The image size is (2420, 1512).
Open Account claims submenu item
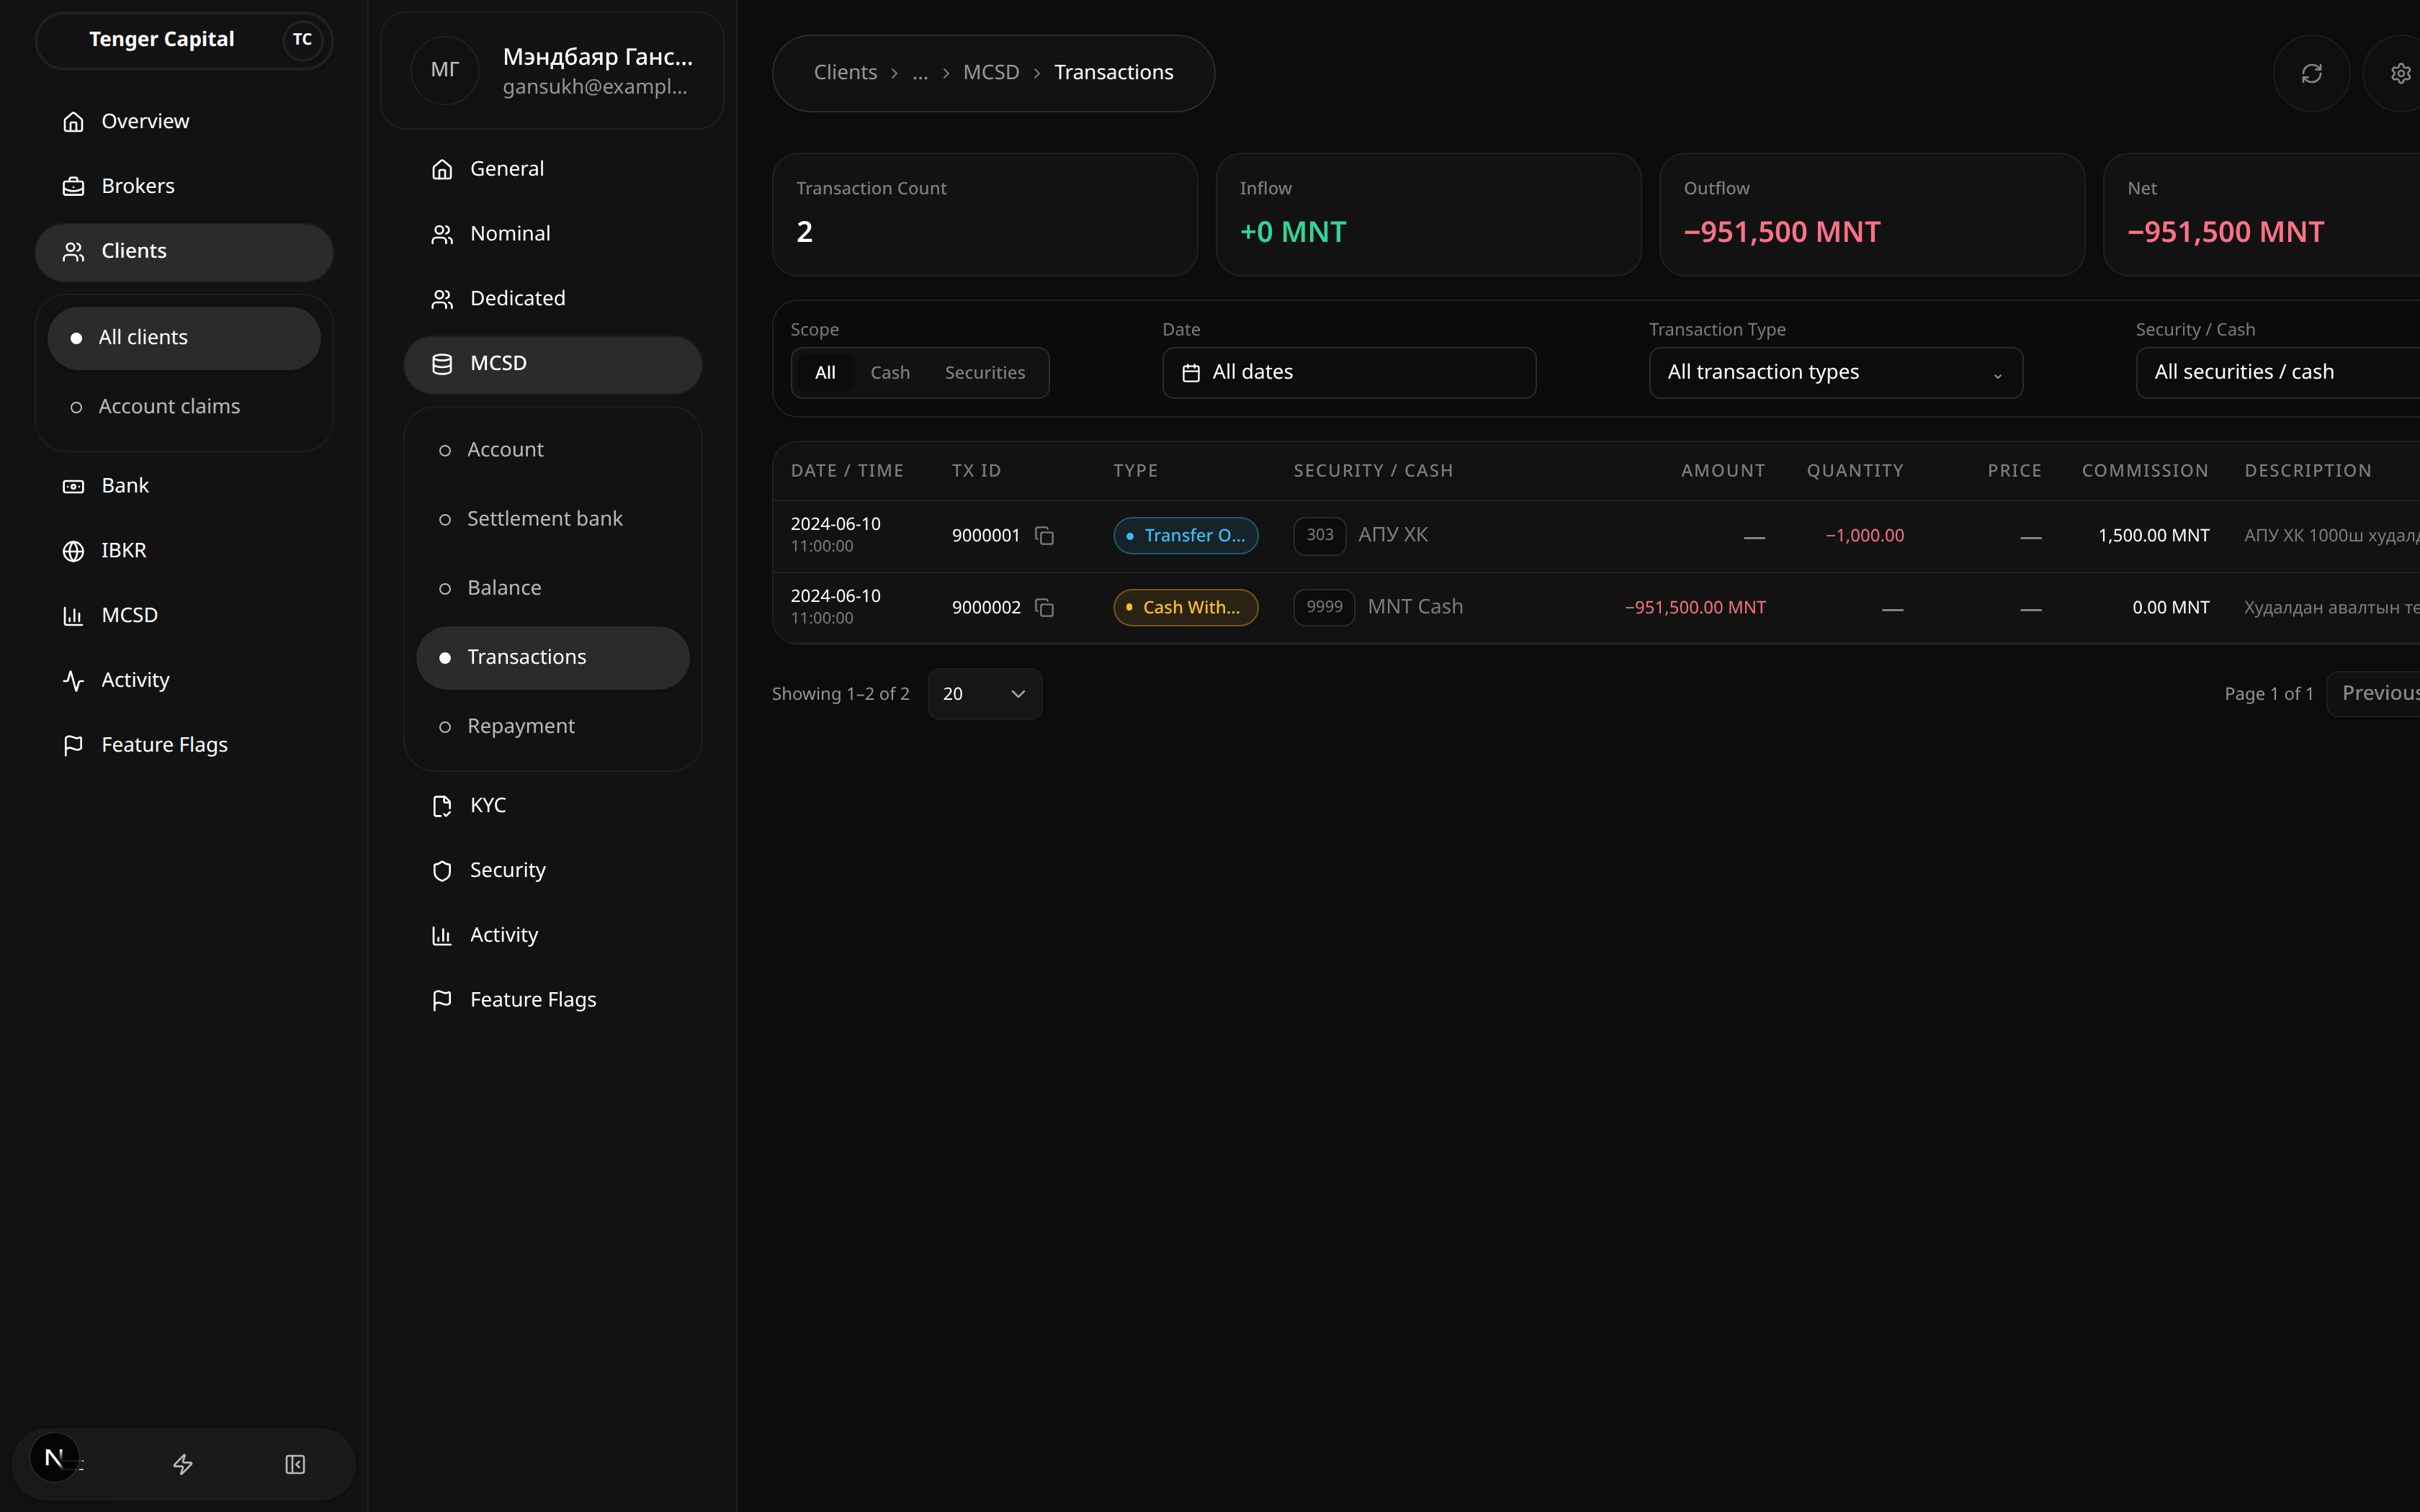184,407
